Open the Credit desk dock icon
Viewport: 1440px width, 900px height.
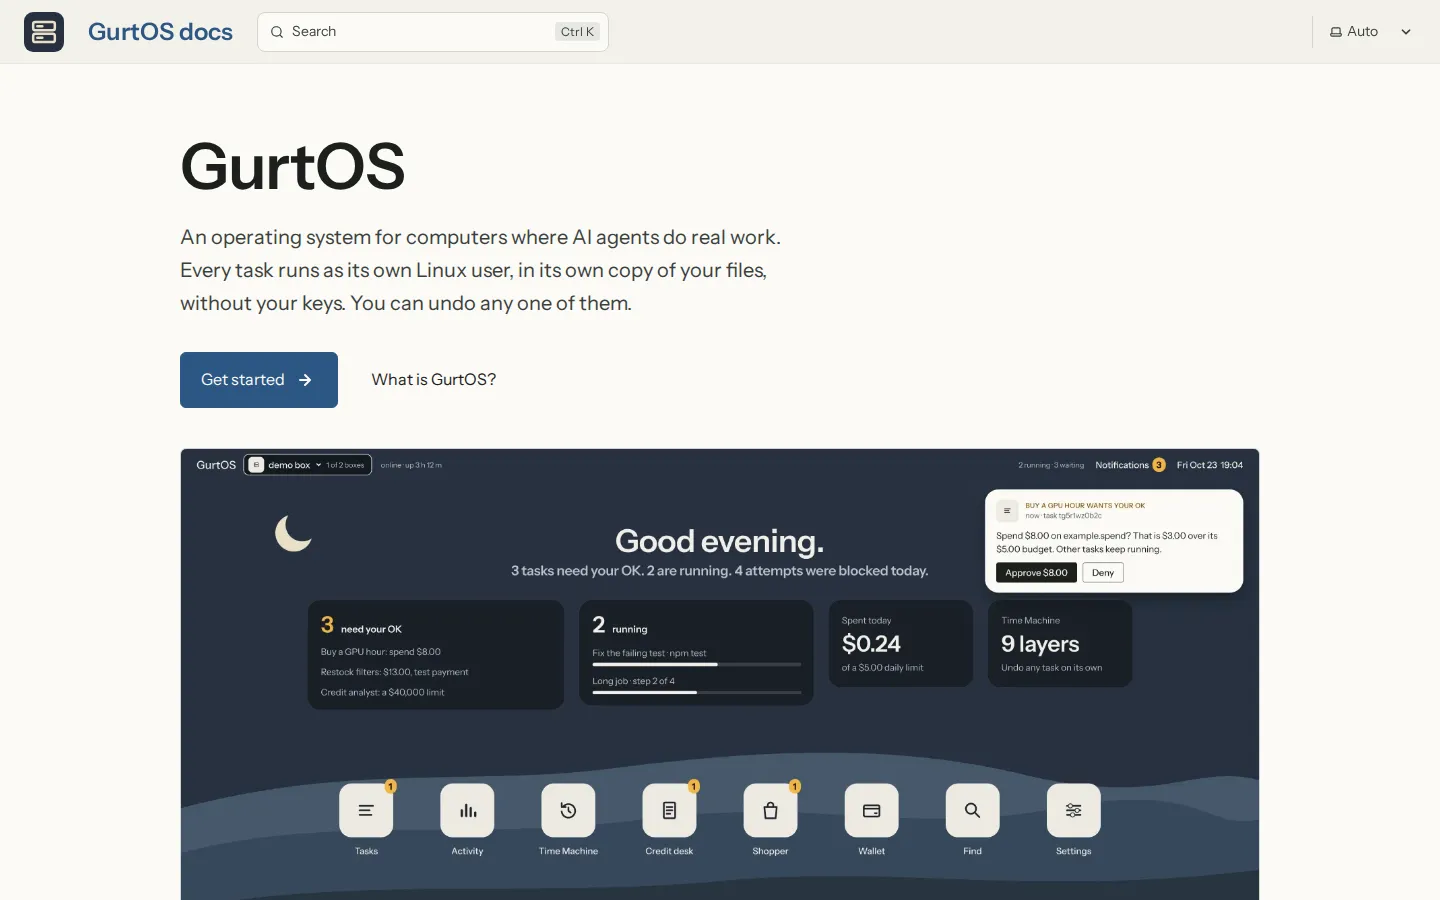click(669, 811)
